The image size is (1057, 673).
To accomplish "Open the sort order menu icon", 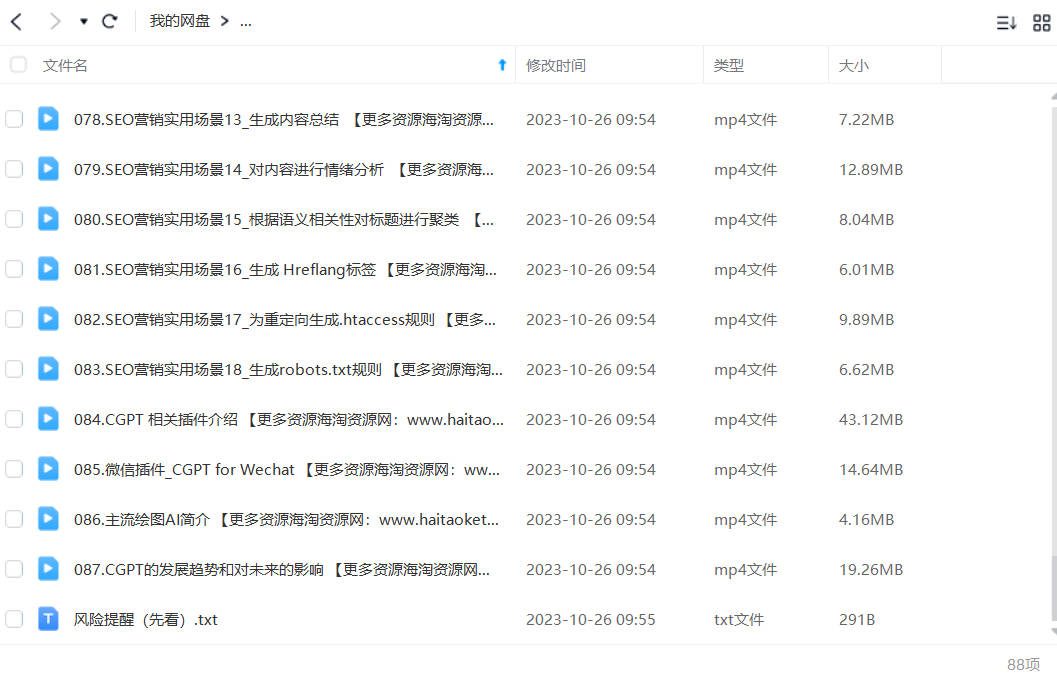I will coord(1006,23).
